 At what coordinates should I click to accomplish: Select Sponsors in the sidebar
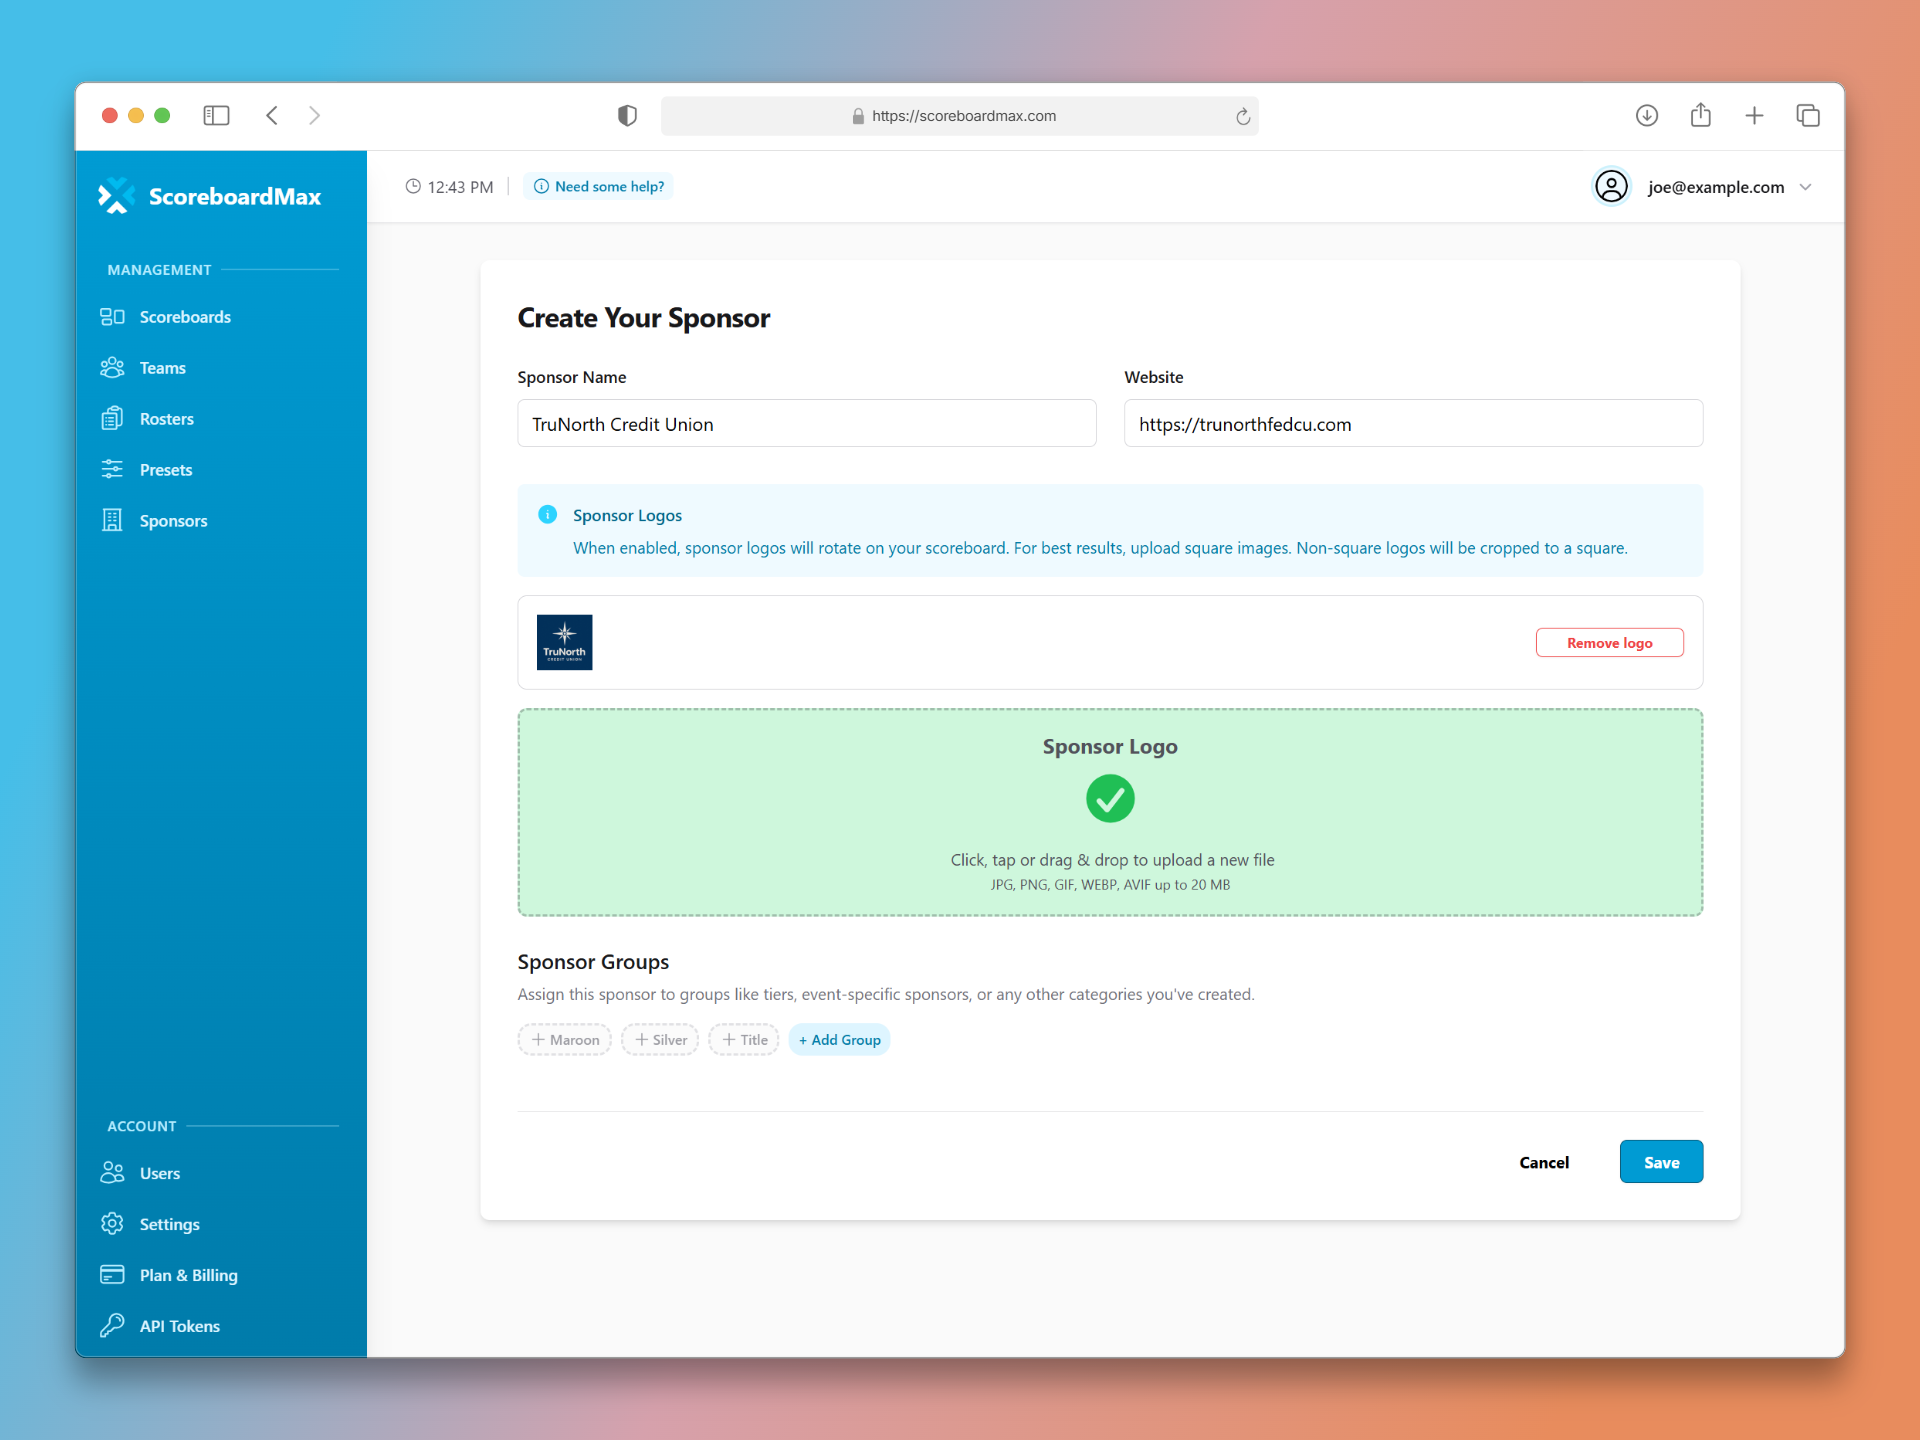pyautogui.click(x=174, y=521)
